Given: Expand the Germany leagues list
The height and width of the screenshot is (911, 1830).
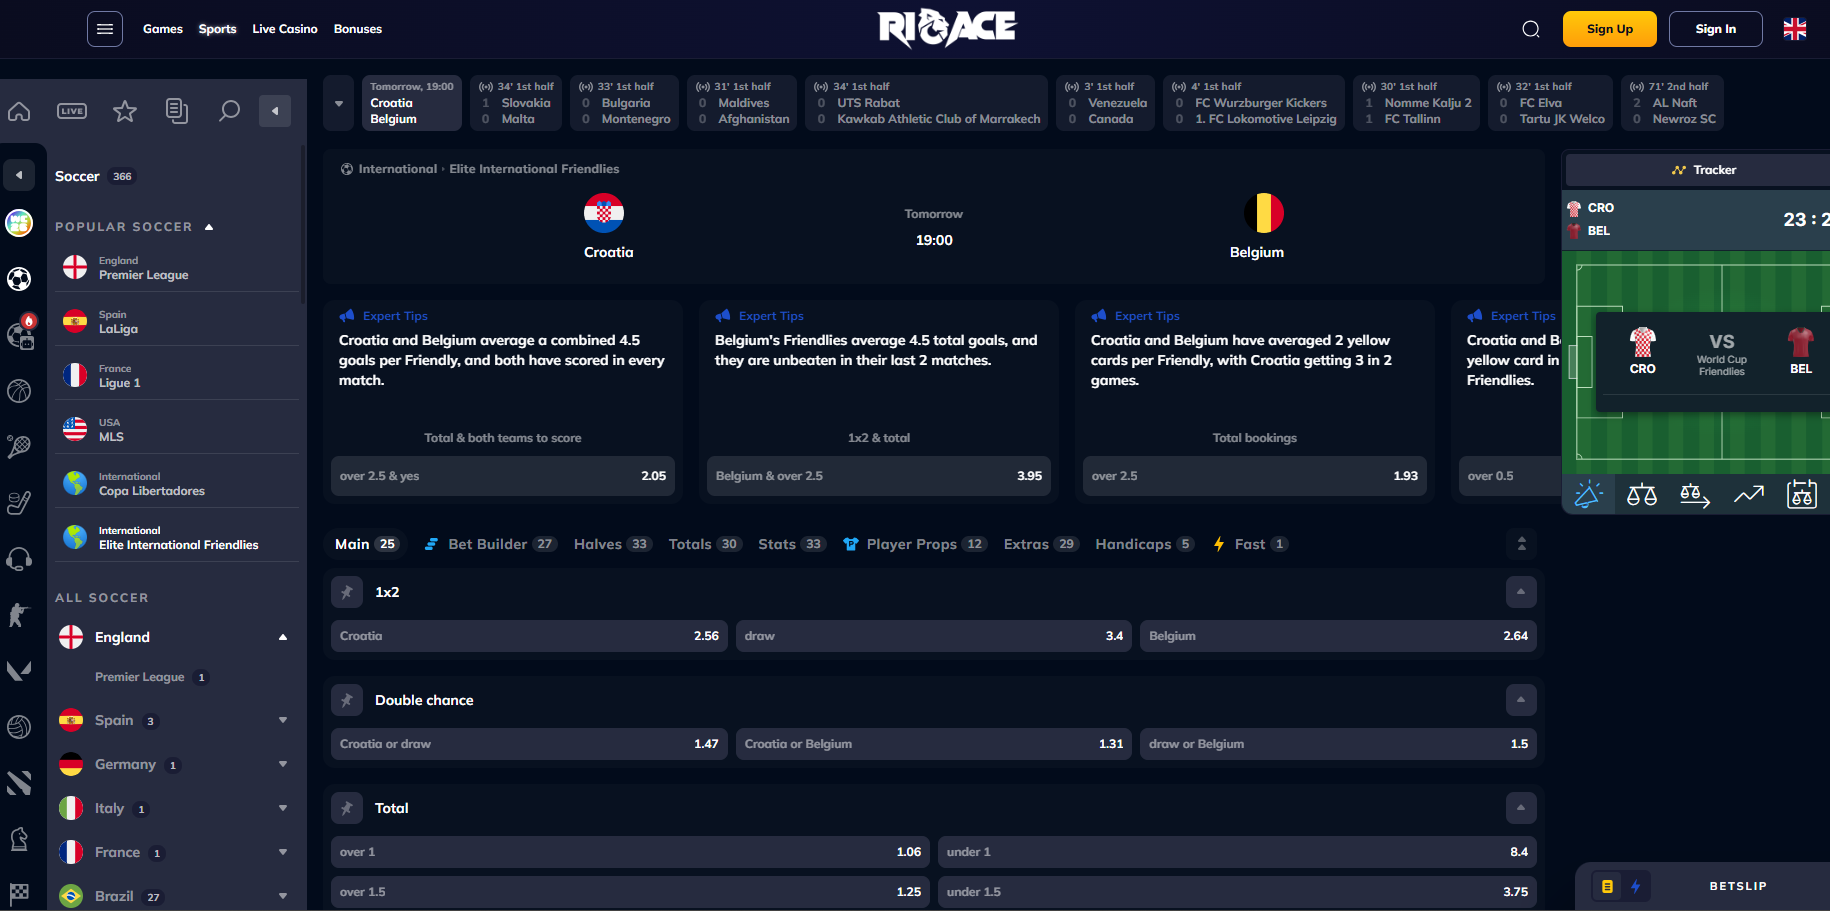Looking at the screenshot, I should pyautogui.click(x=283, y=764).
